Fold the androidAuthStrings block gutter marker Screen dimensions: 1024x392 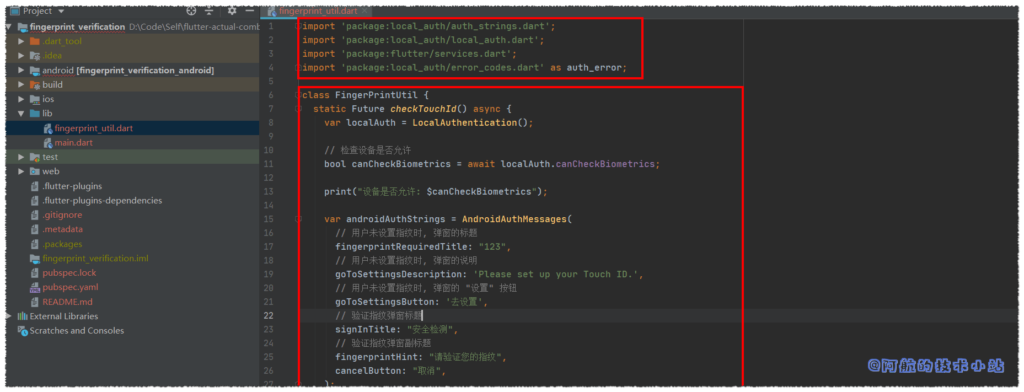[x=298, y=219]
